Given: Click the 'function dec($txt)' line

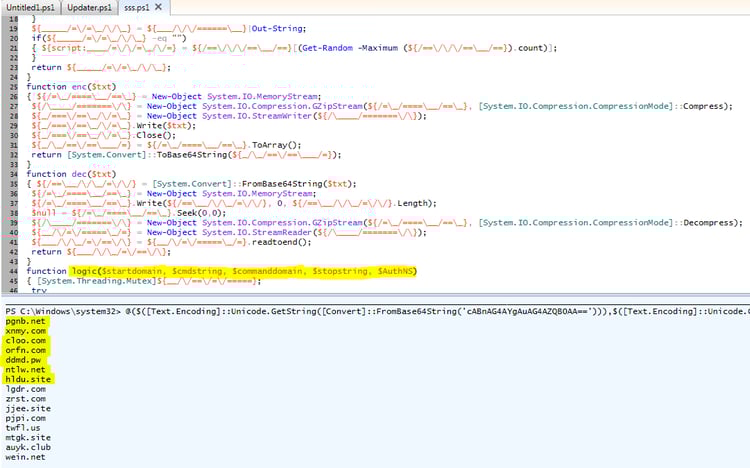Looking at the screenshot, I should [71, 174].
